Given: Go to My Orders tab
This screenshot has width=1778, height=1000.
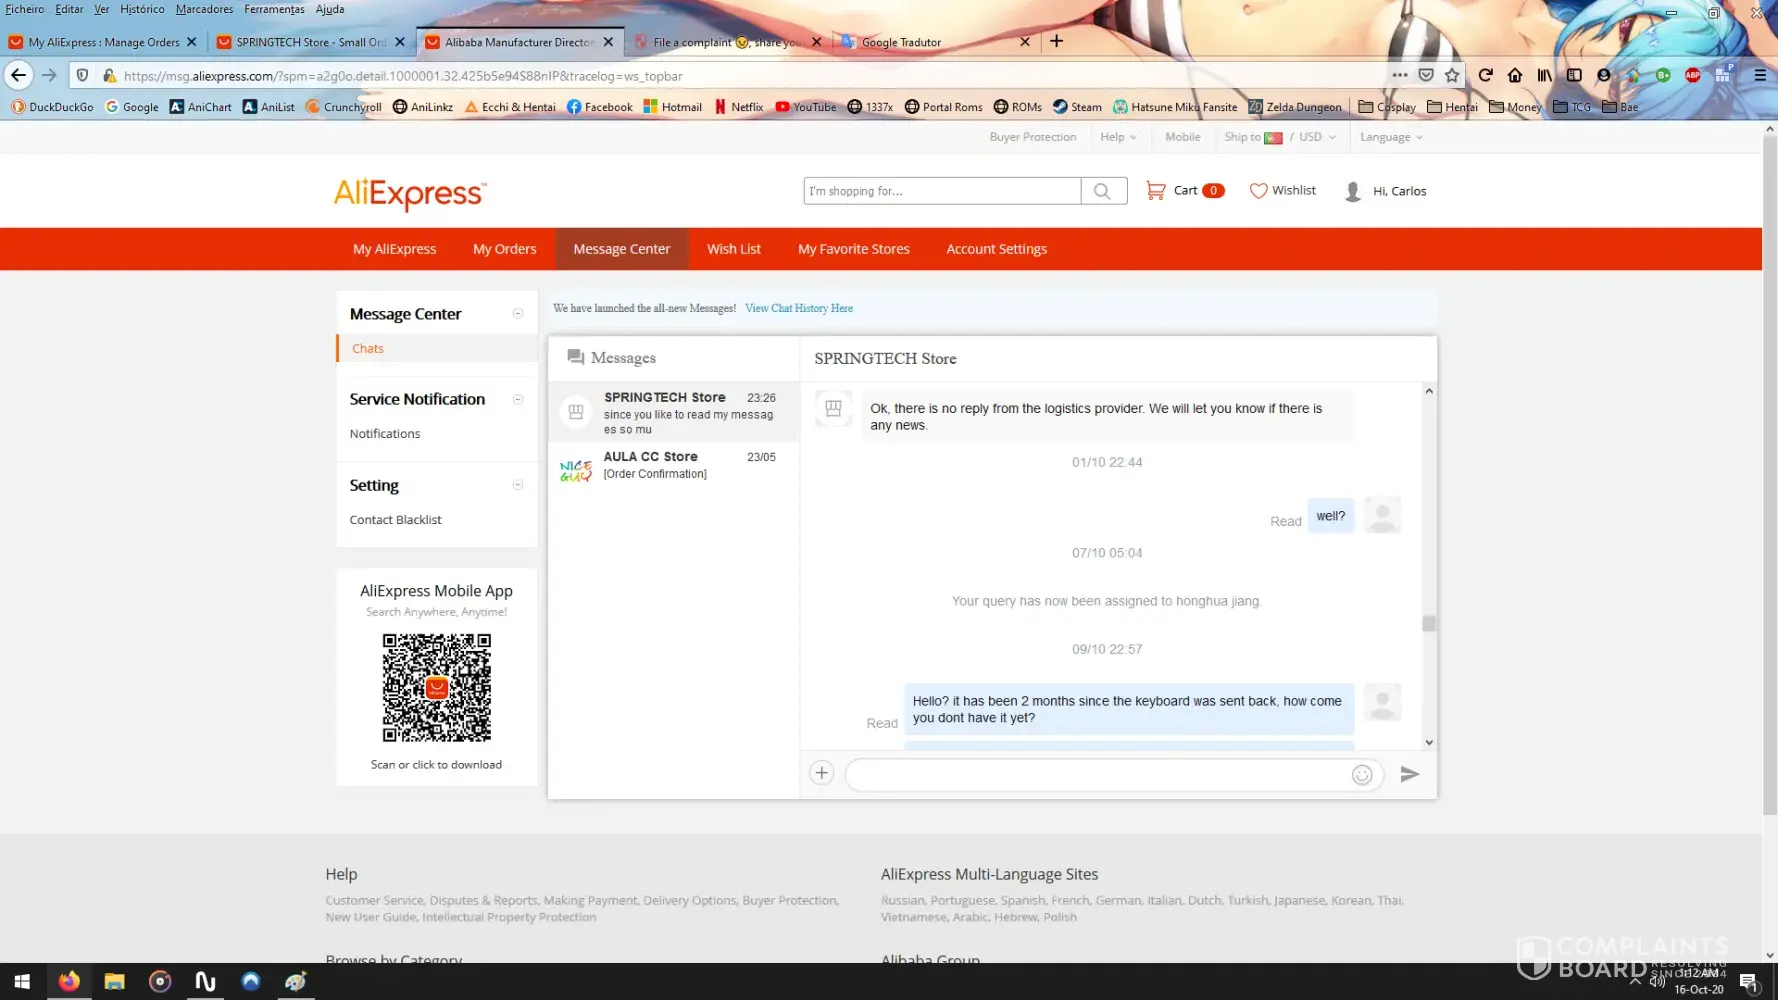Looking at the screenshot, I should coord(504,249).
